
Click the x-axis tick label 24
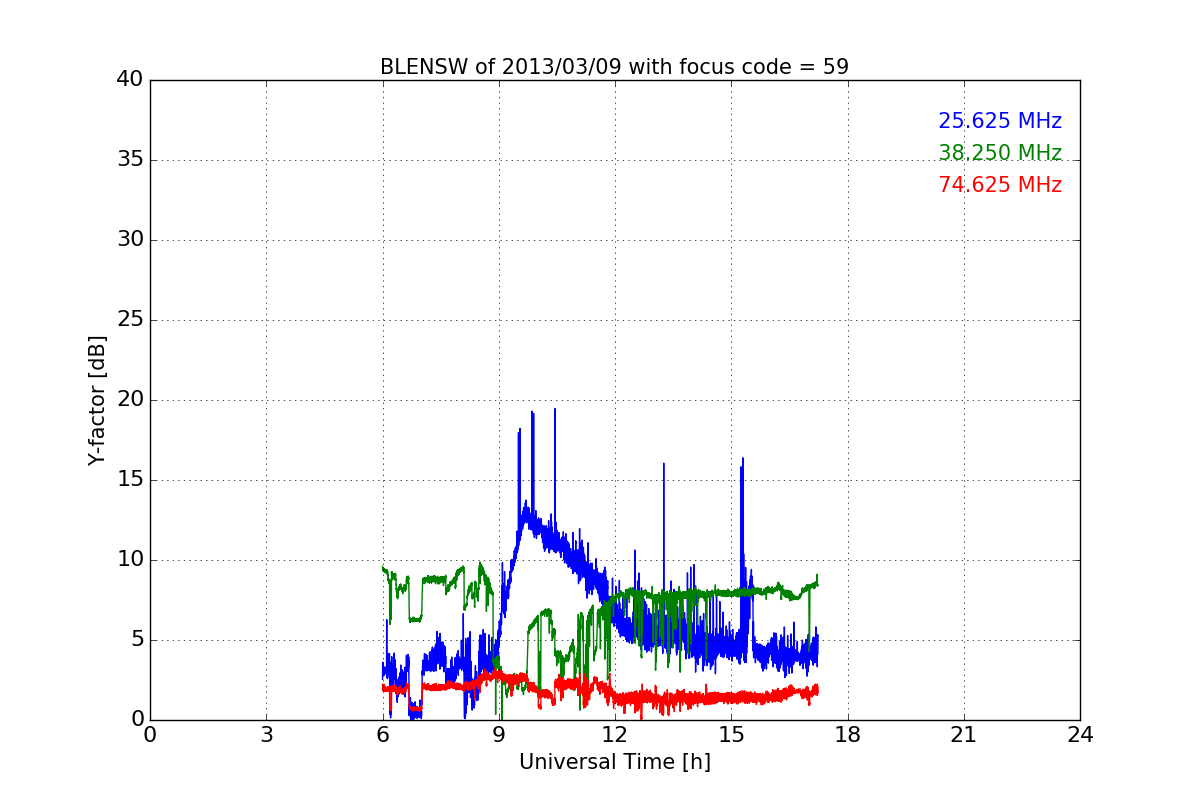pyautogui.click(x=1080, y=735)
